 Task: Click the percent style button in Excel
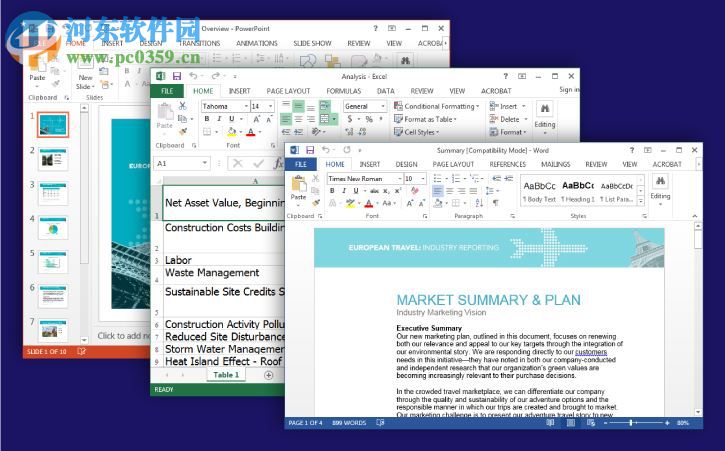point(369,119)
